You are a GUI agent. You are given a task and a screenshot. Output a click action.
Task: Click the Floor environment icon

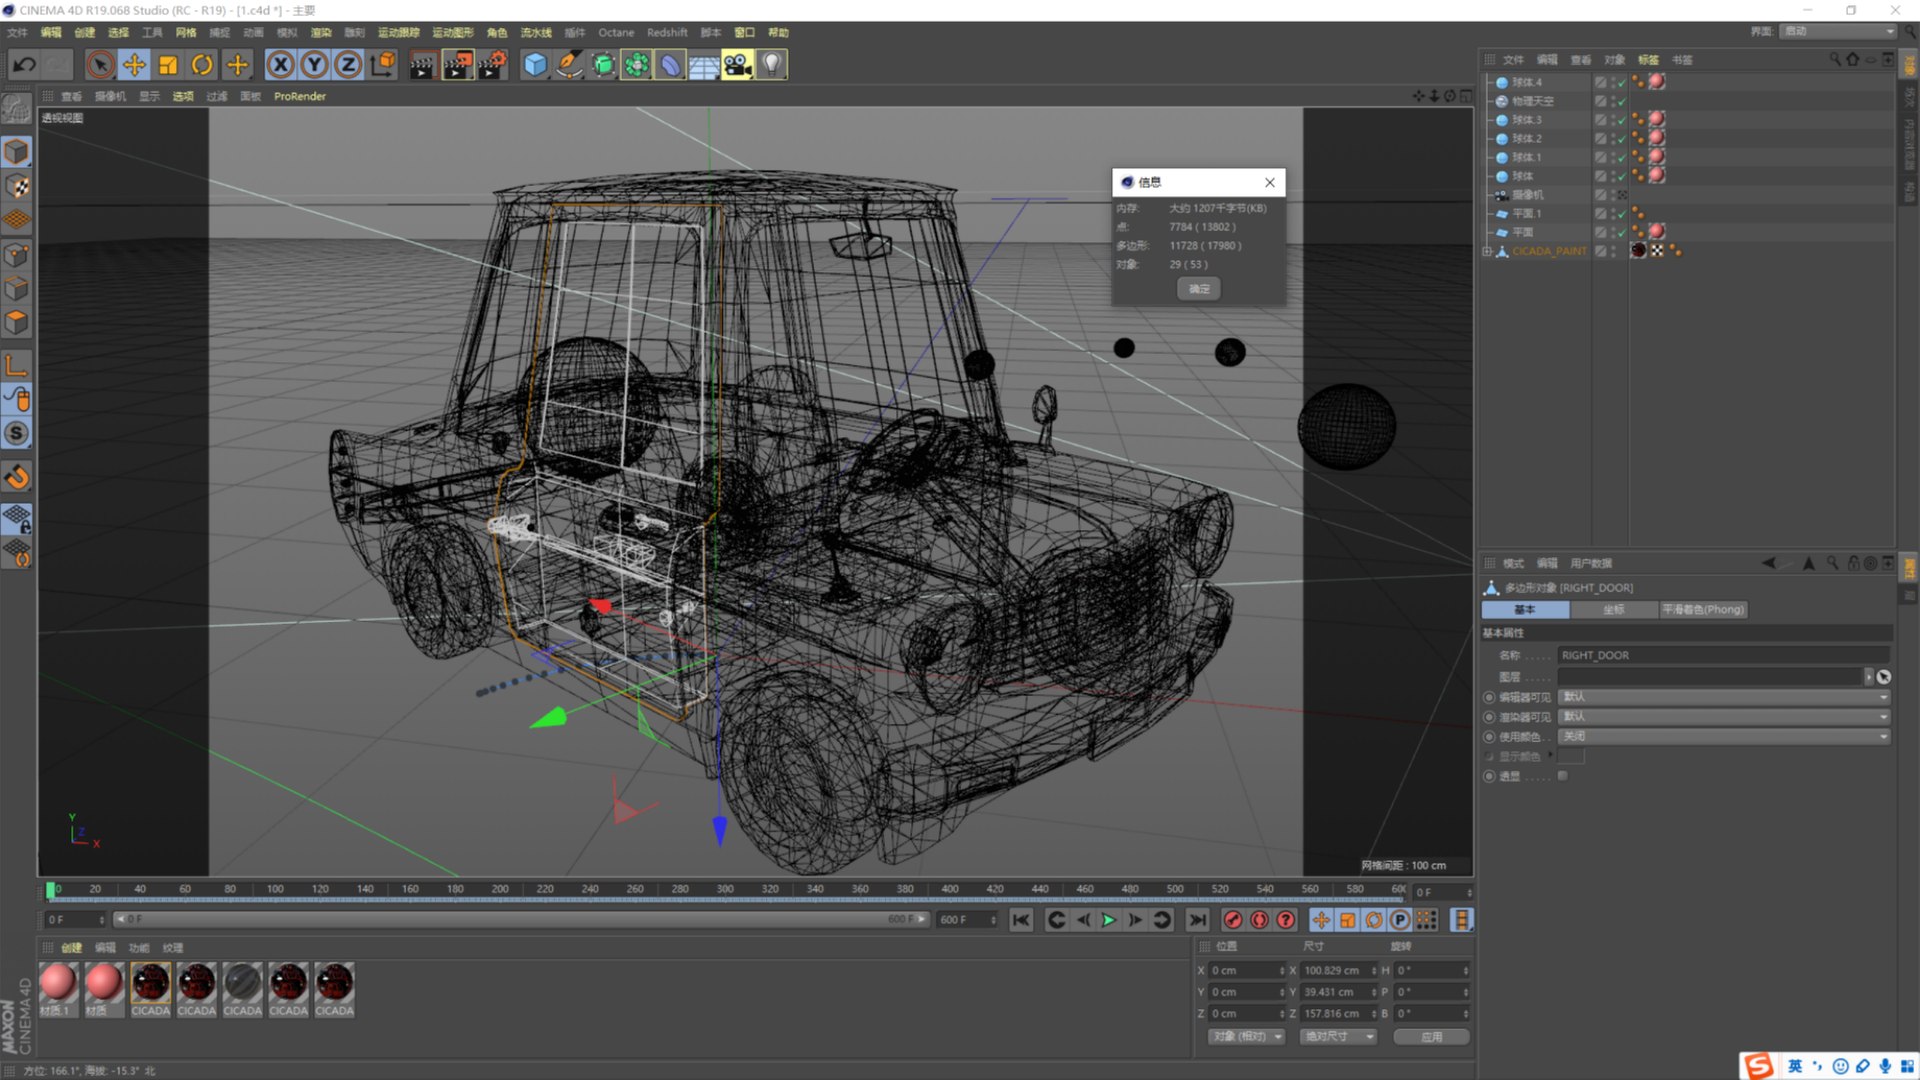[704, 65]
